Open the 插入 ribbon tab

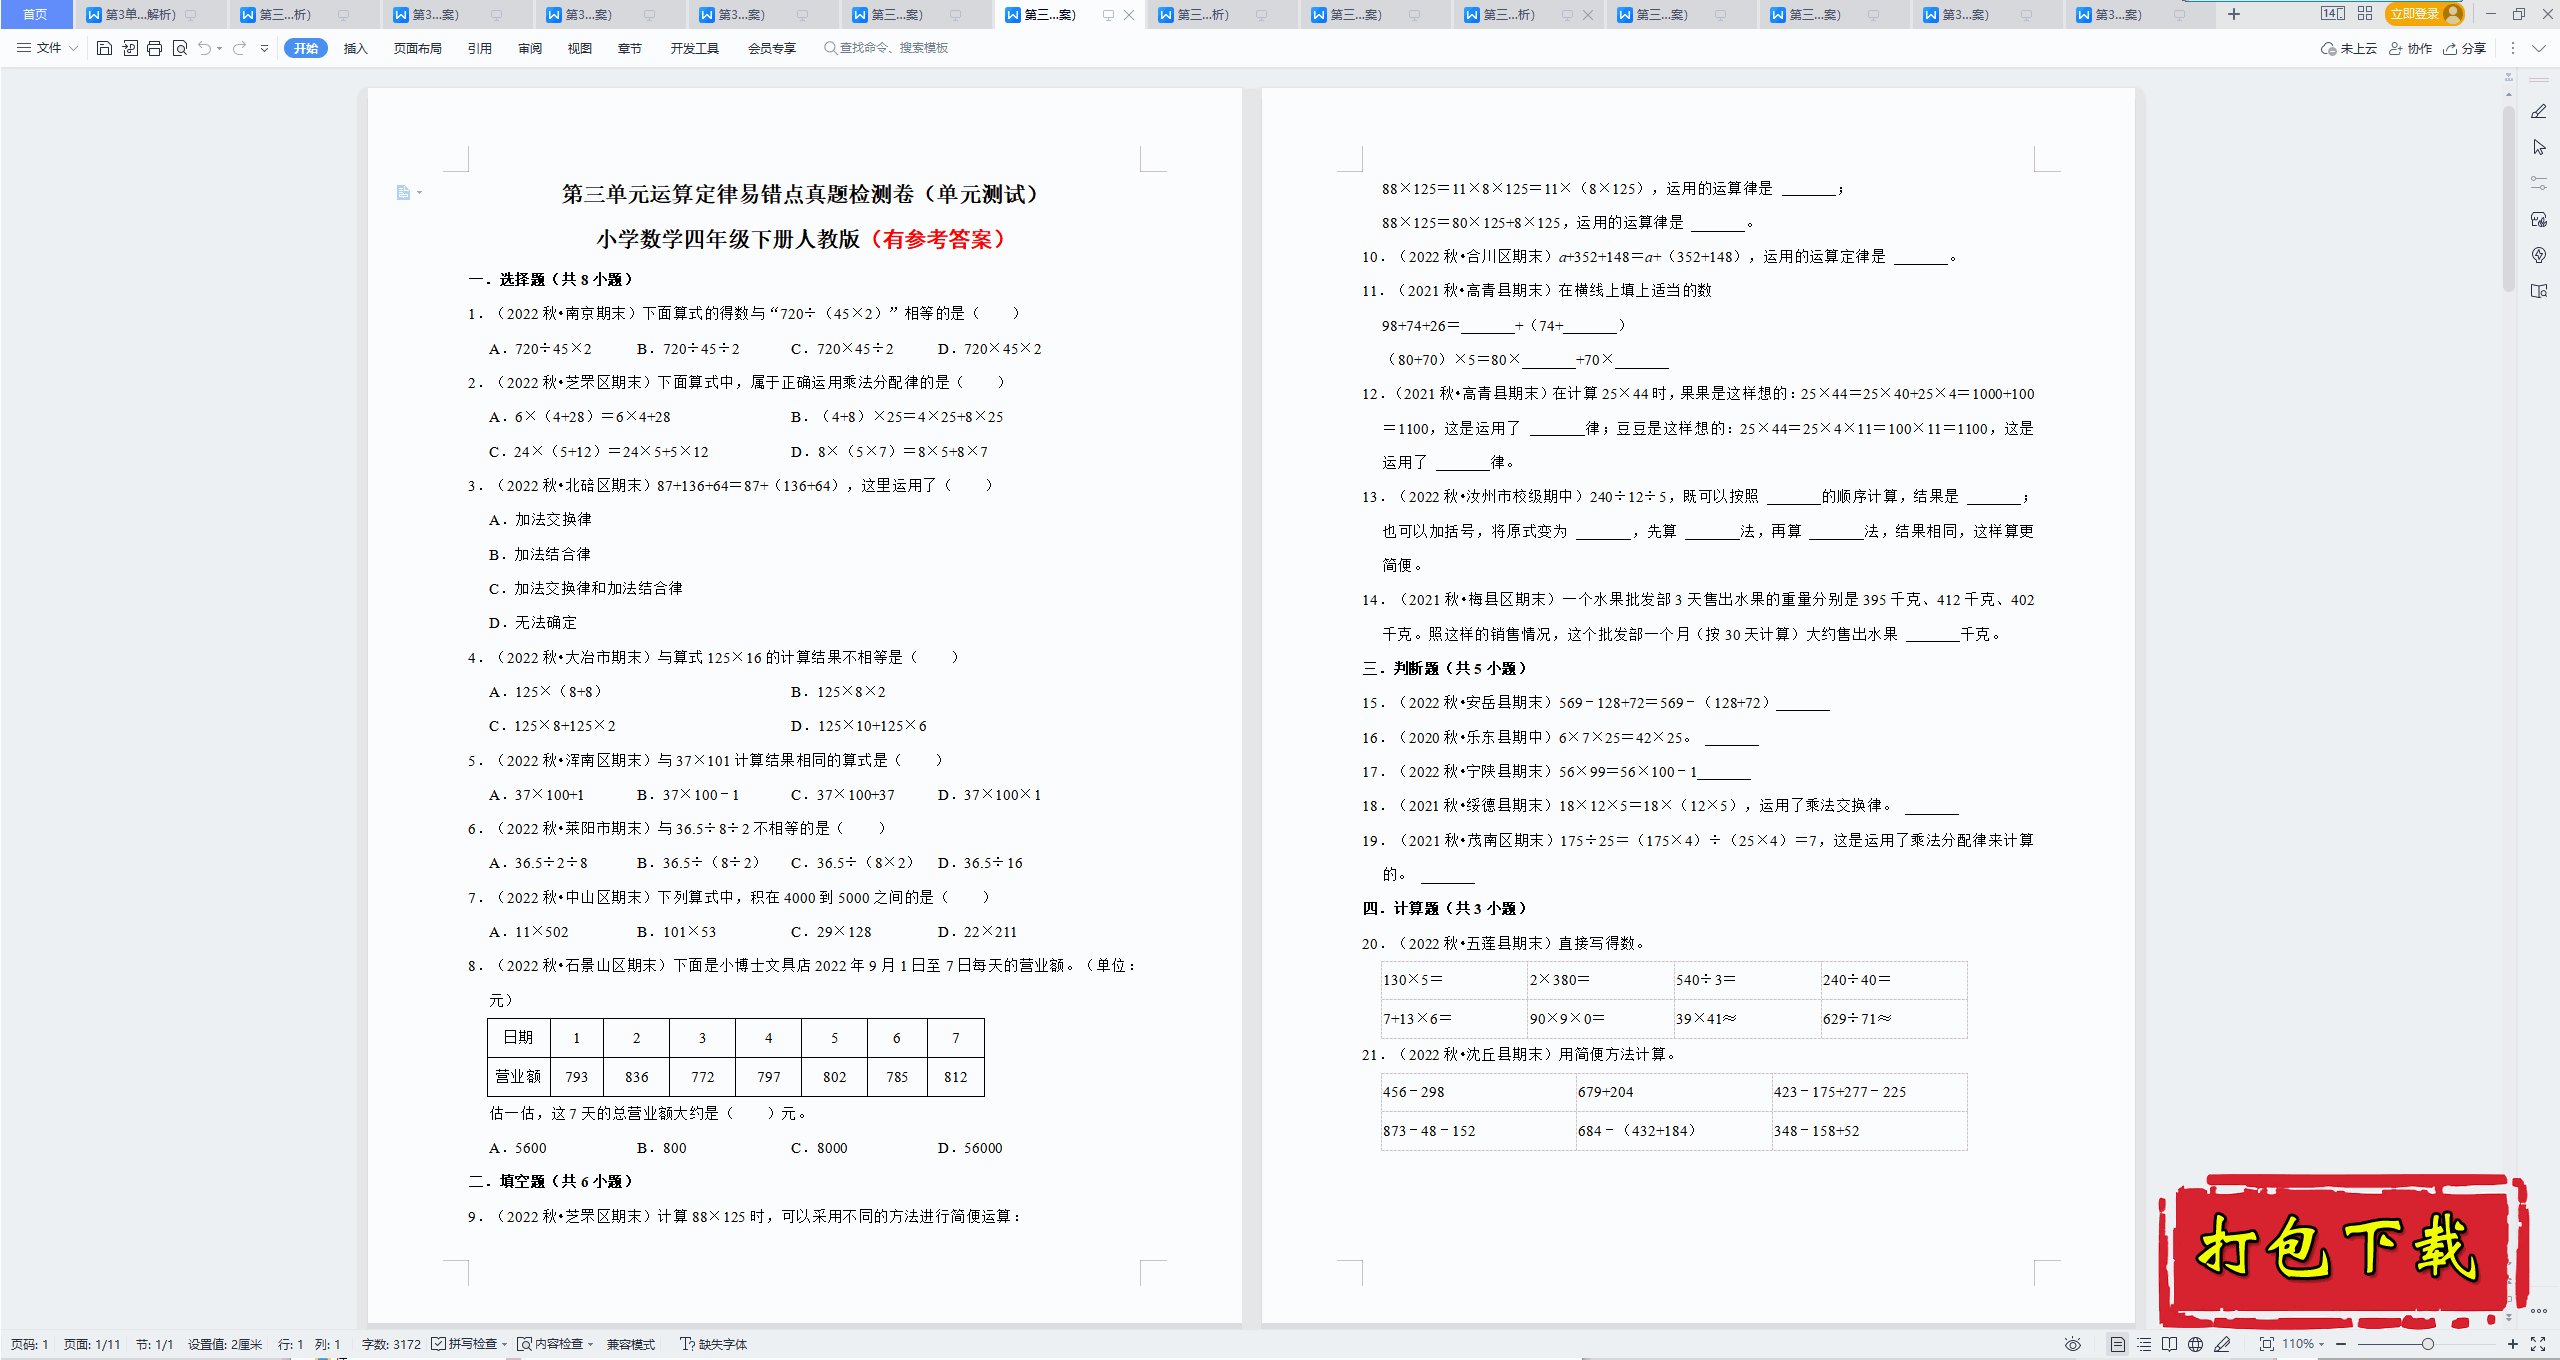355,48
